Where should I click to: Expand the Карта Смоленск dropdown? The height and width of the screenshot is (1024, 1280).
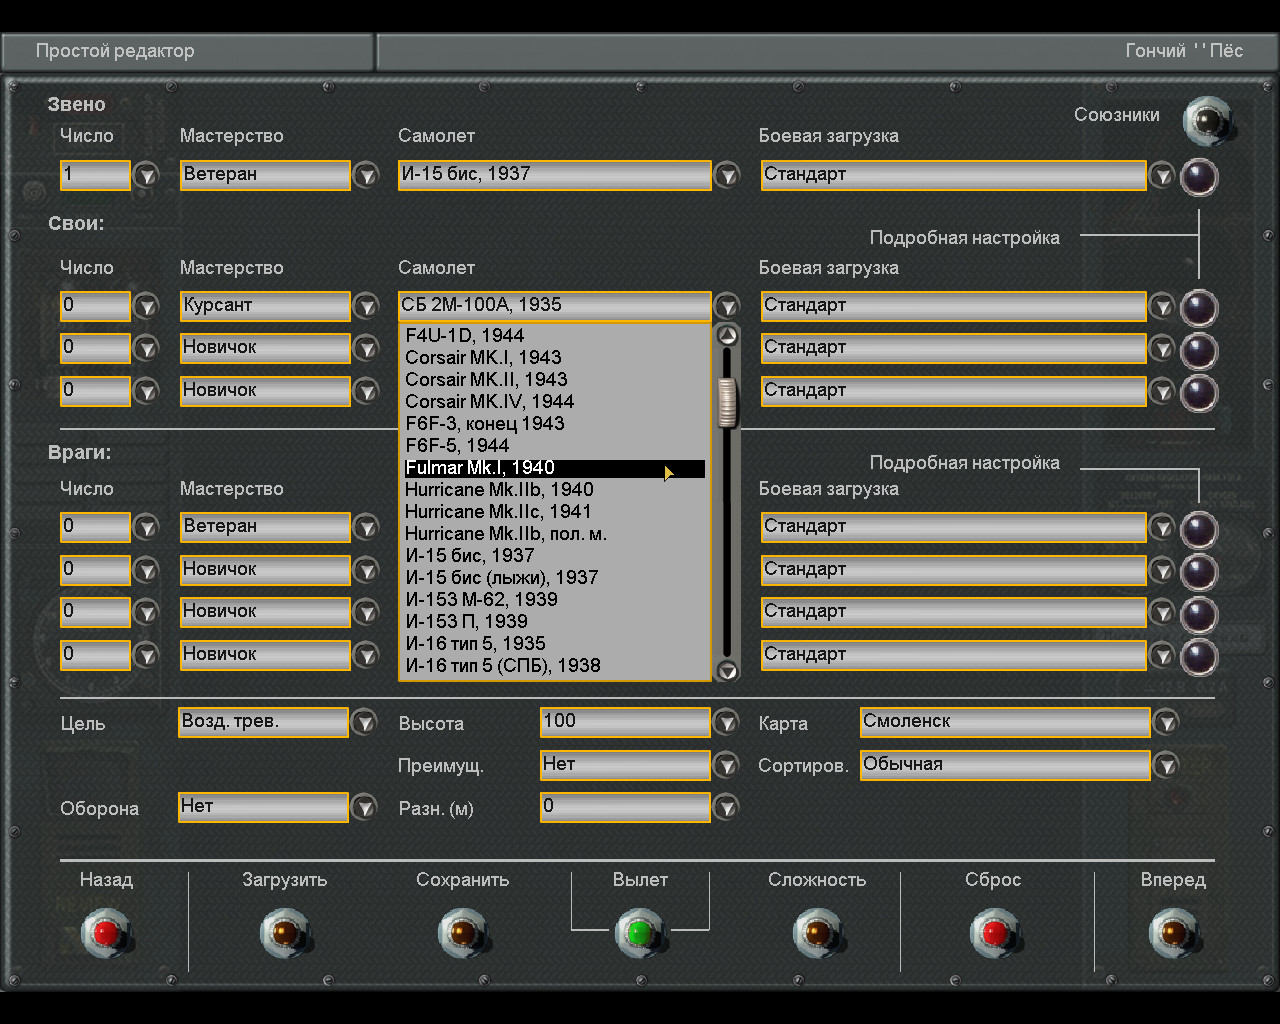(1166, 722)
